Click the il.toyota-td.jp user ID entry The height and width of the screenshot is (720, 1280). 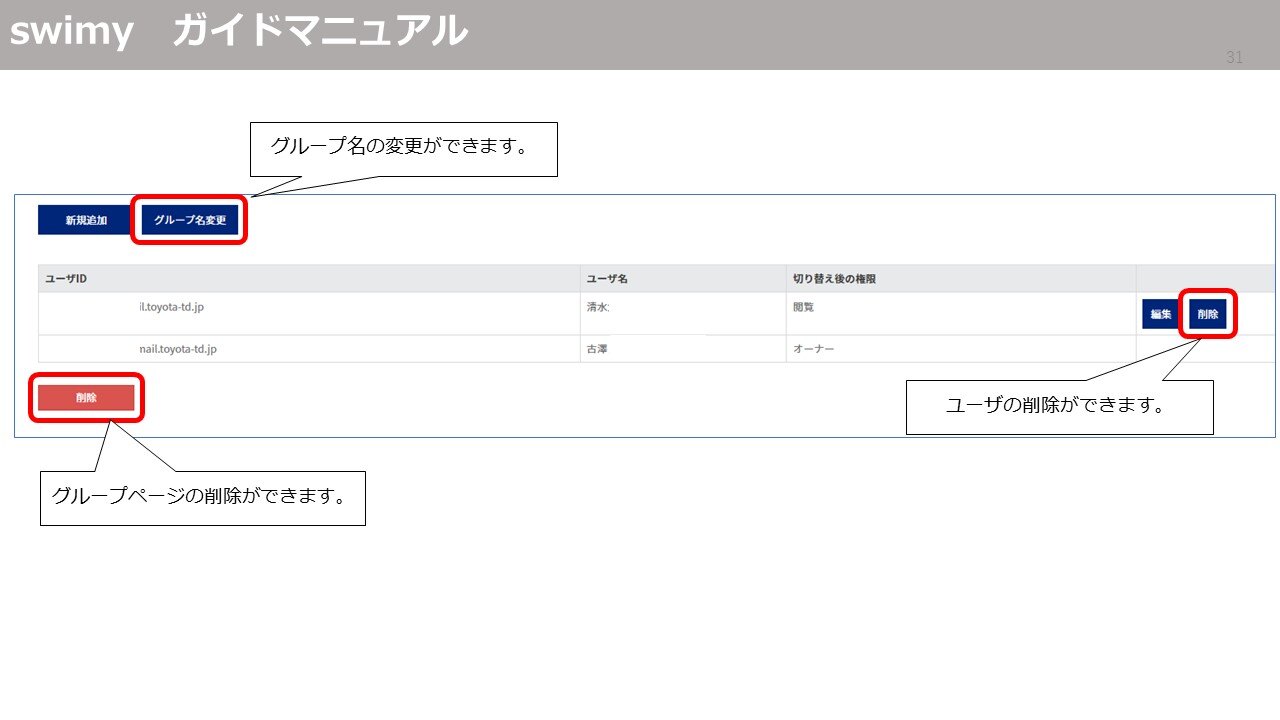click(x=172, y=307)
